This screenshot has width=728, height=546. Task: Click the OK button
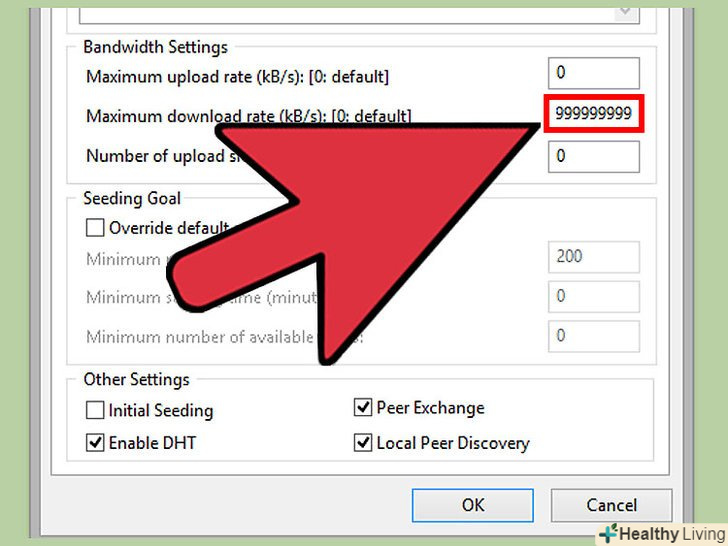pyautogui.click(x=473, y=505)
